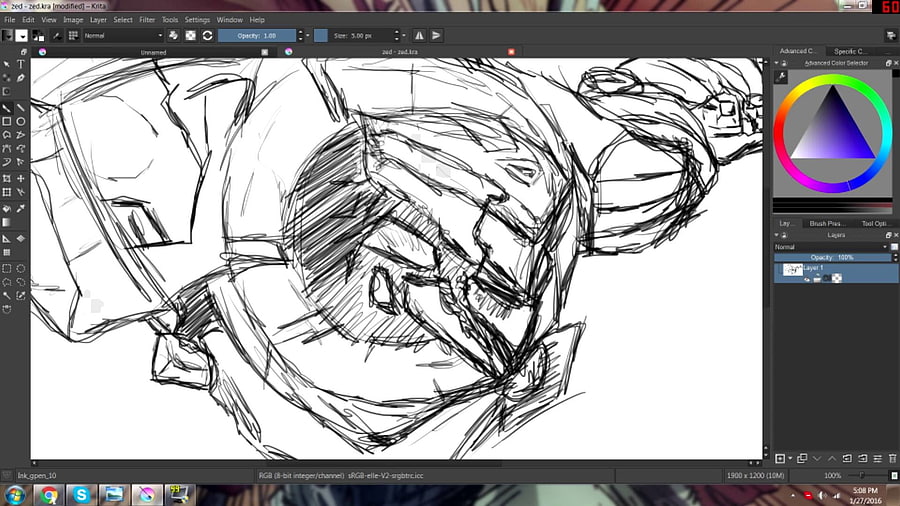Select the Rectangular Selection tool
The height and width of the screenshot is (506, 900).
click(7, 268)
